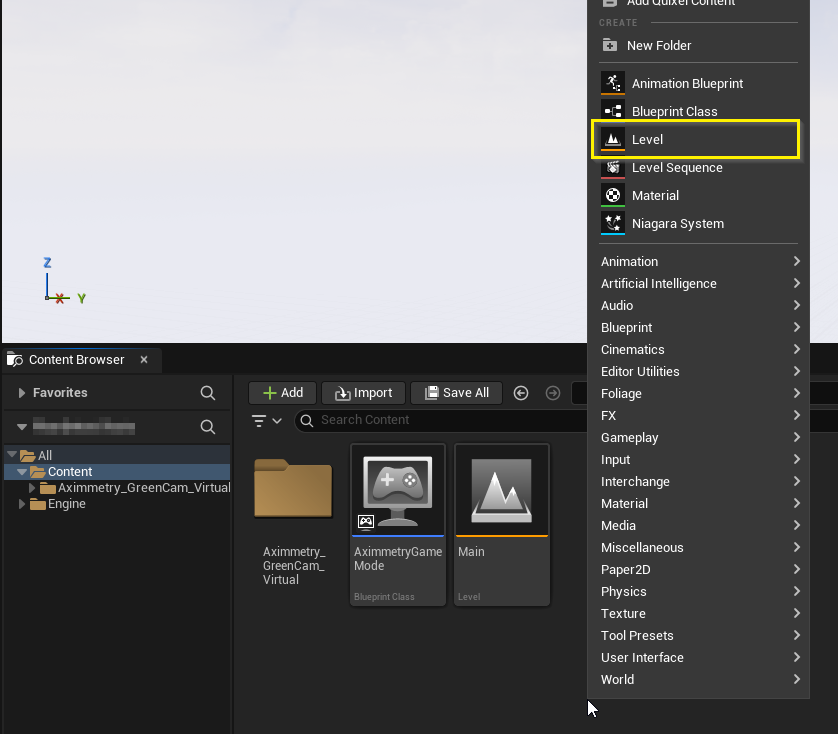Click the New Folder icon
The image size is (838, 734).
[x=610, y=45]
